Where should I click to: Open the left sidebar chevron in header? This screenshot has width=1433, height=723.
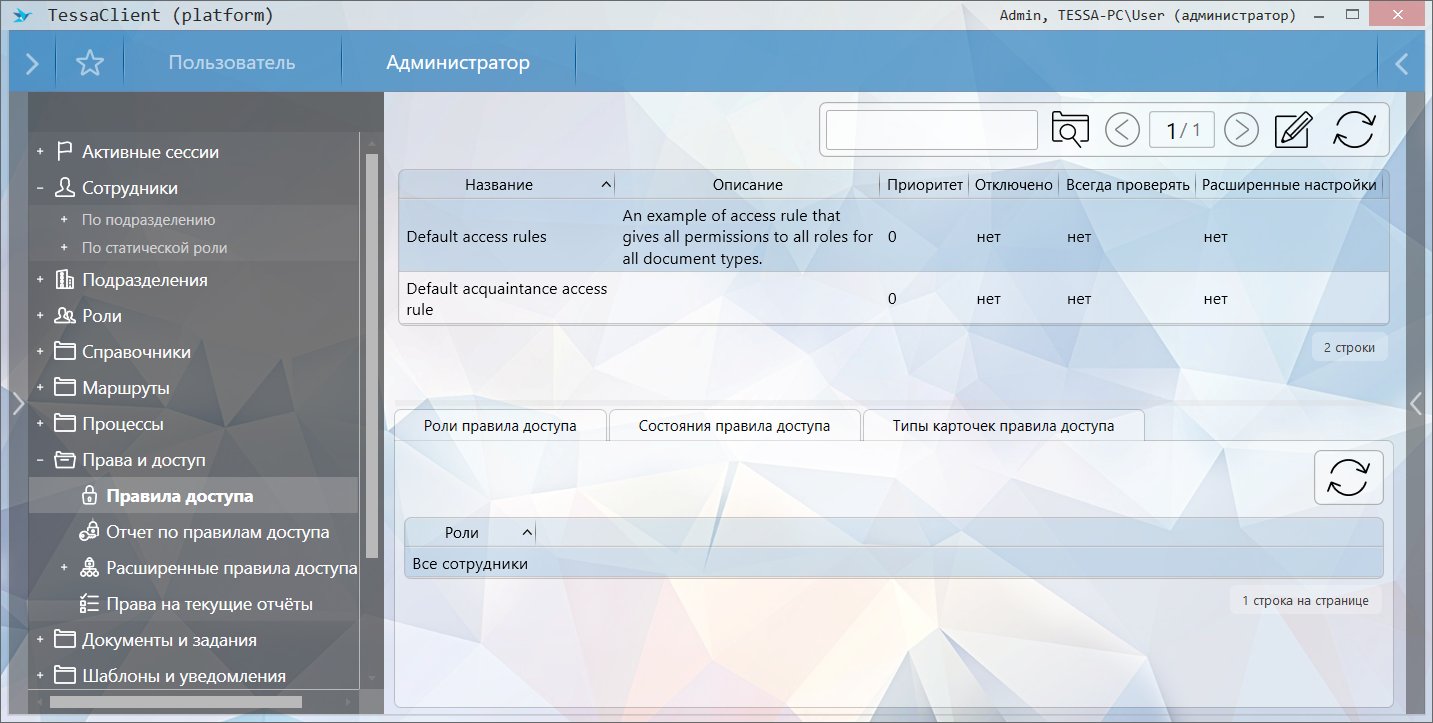(x=32, y=64)
